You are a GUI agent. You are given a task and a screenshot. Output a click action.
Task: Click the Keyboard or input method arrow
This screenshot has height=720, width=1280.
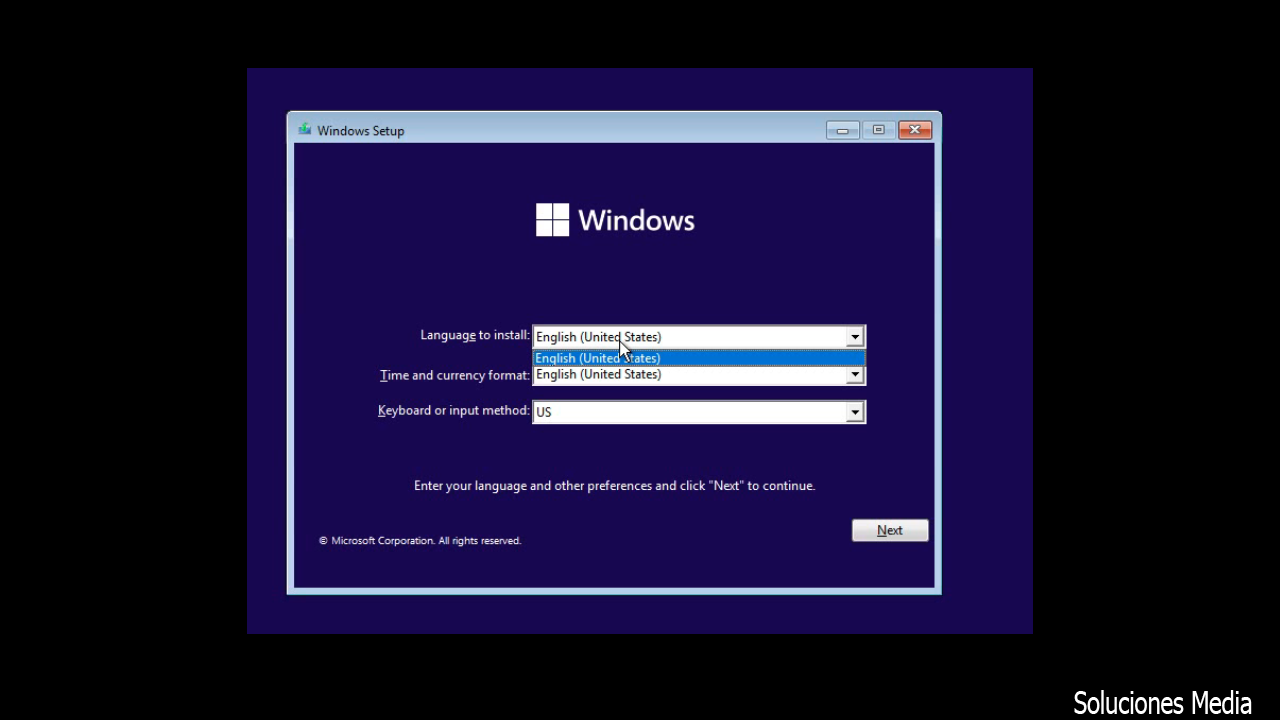coord(855,412)
